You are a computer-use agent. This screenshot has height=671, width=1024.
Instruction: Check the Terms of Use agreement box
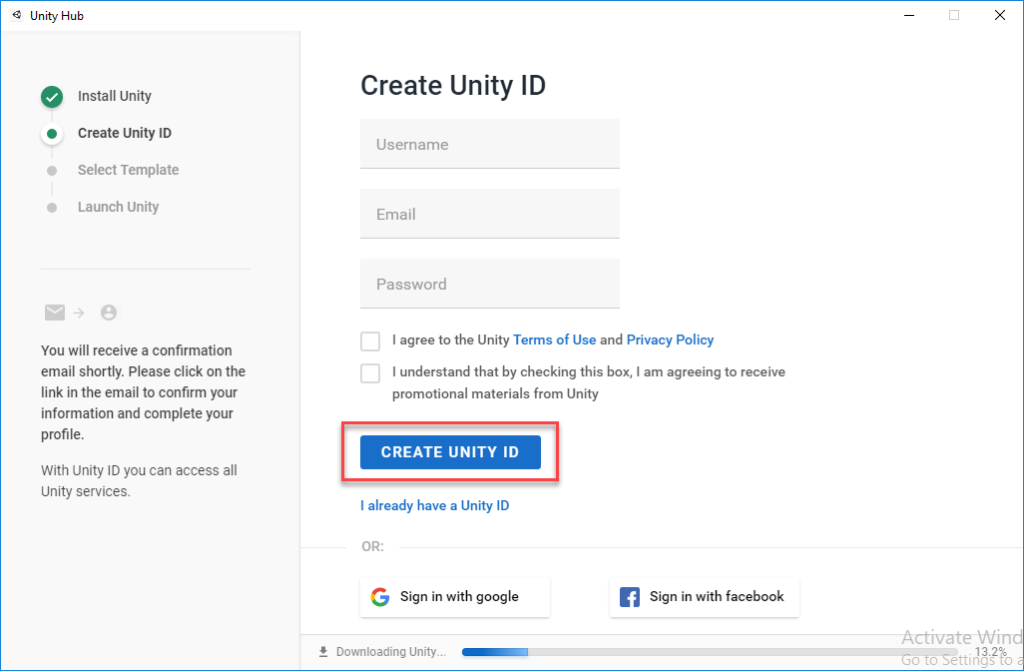371,341
